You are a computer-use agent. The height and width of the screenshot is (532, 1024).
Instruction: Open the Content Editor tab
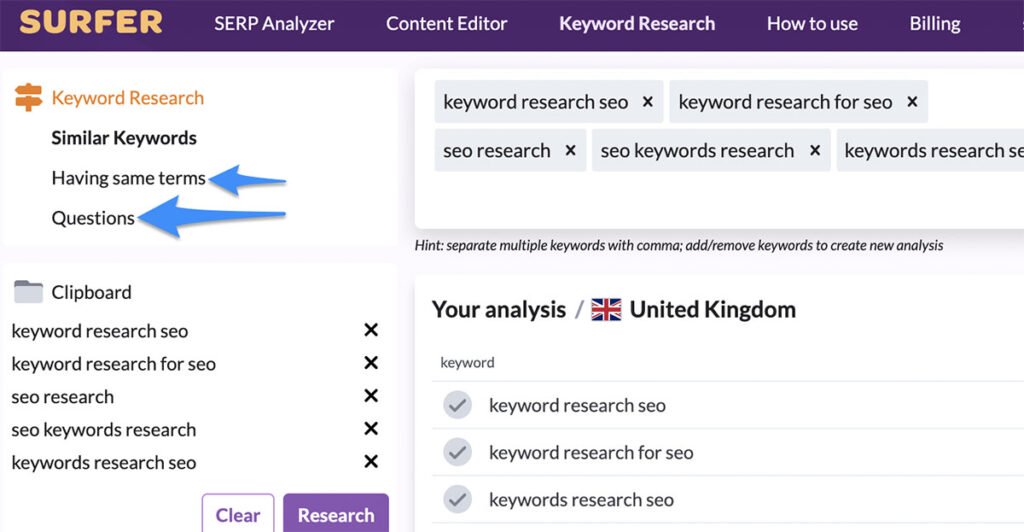click(x=447, y=23)
